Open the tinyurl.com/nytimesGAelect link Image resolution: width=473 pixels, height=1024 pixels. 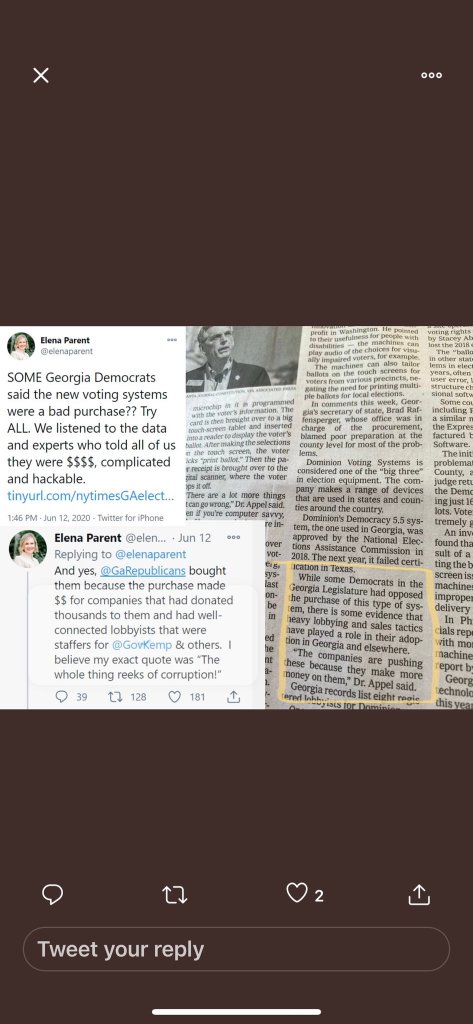(91, 496)
